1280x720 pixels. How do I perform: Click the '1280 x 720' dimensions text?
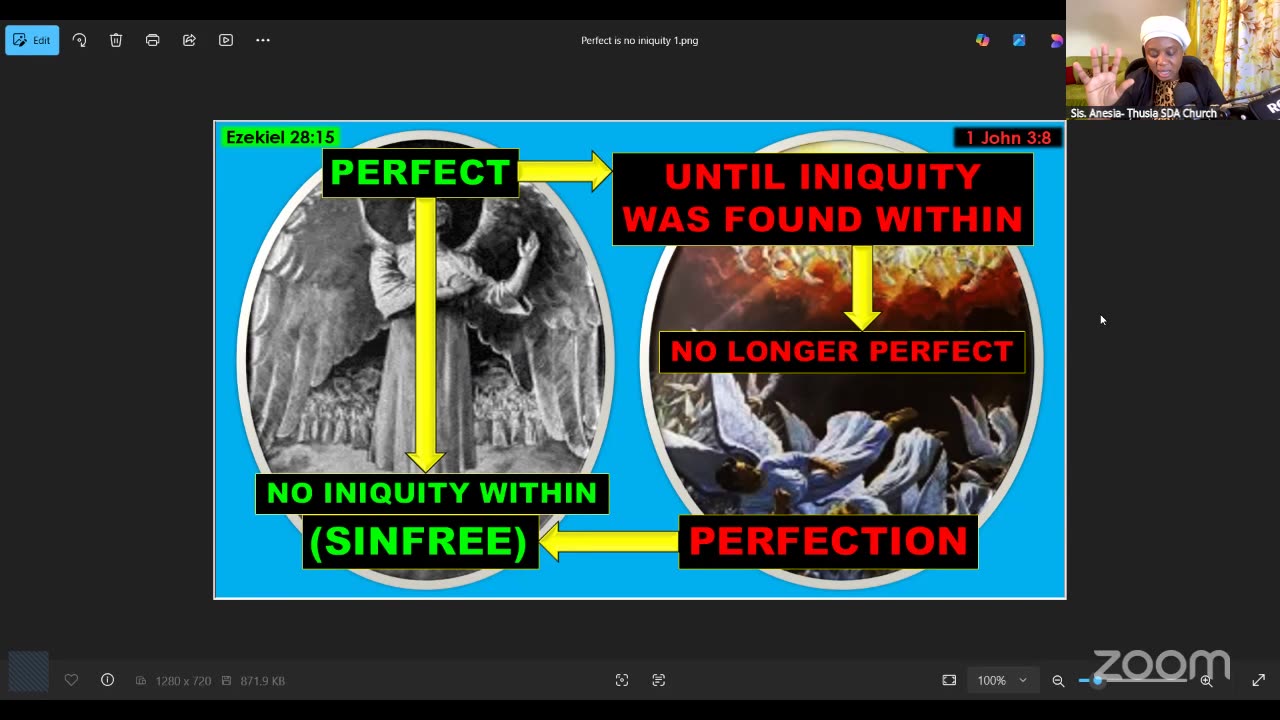(x=183, y=681)
